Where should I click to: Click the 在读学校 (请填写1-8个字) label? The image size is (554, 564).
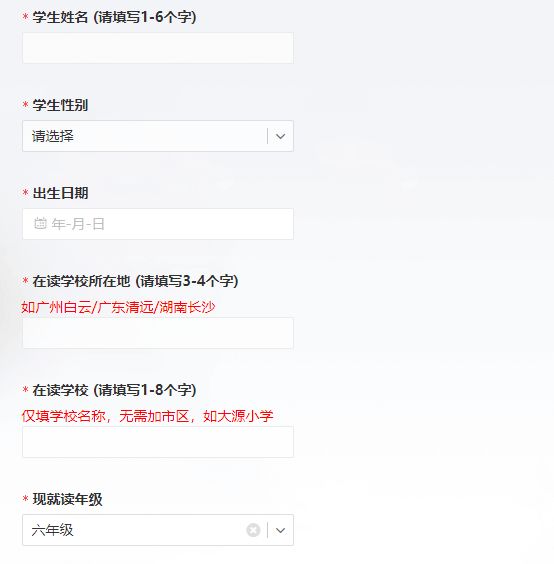114,390
